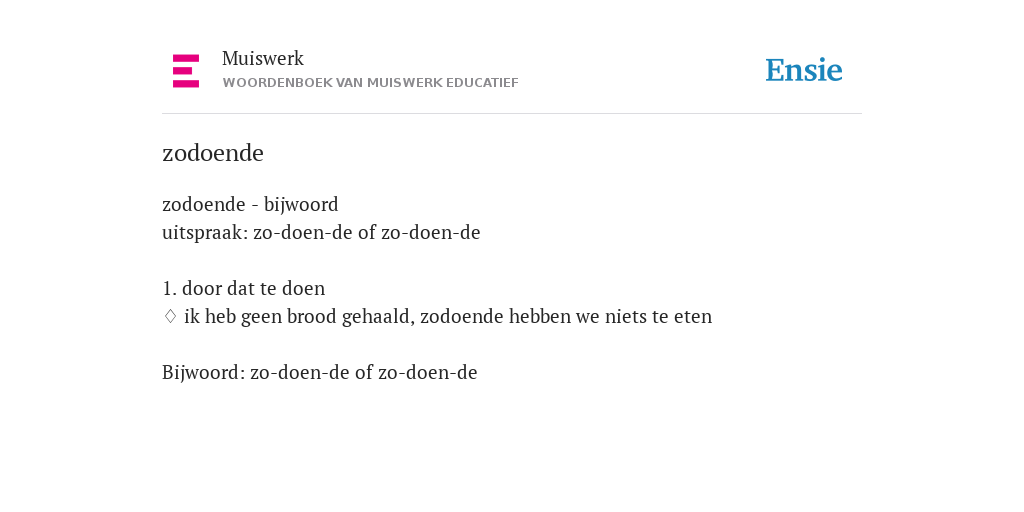
Task: Click the definition '1. door dat te doen'
Action: click(x=244, y=288)
